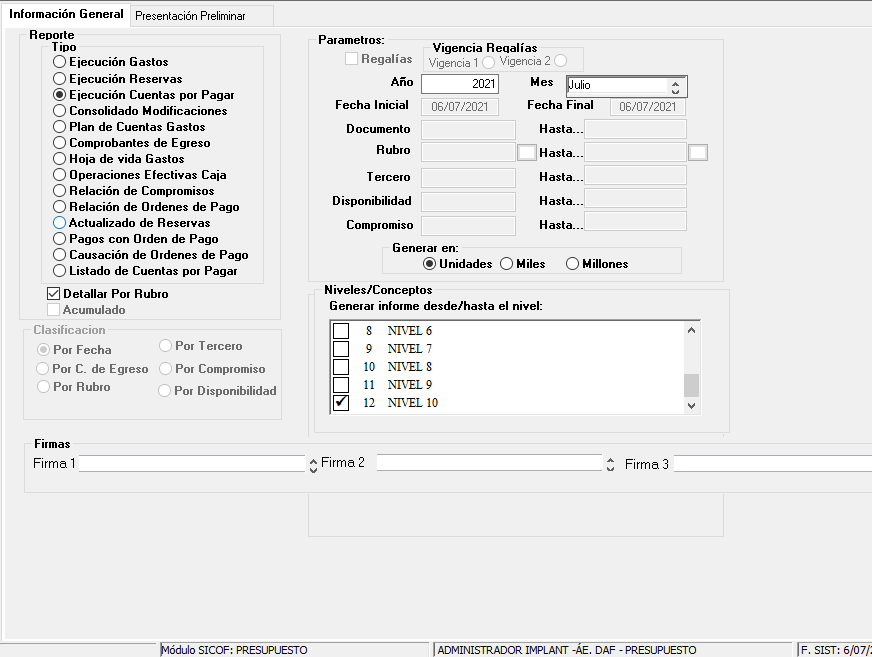Click the Año spinner arrows
This screenshot has height=657, width=872.
490,85
